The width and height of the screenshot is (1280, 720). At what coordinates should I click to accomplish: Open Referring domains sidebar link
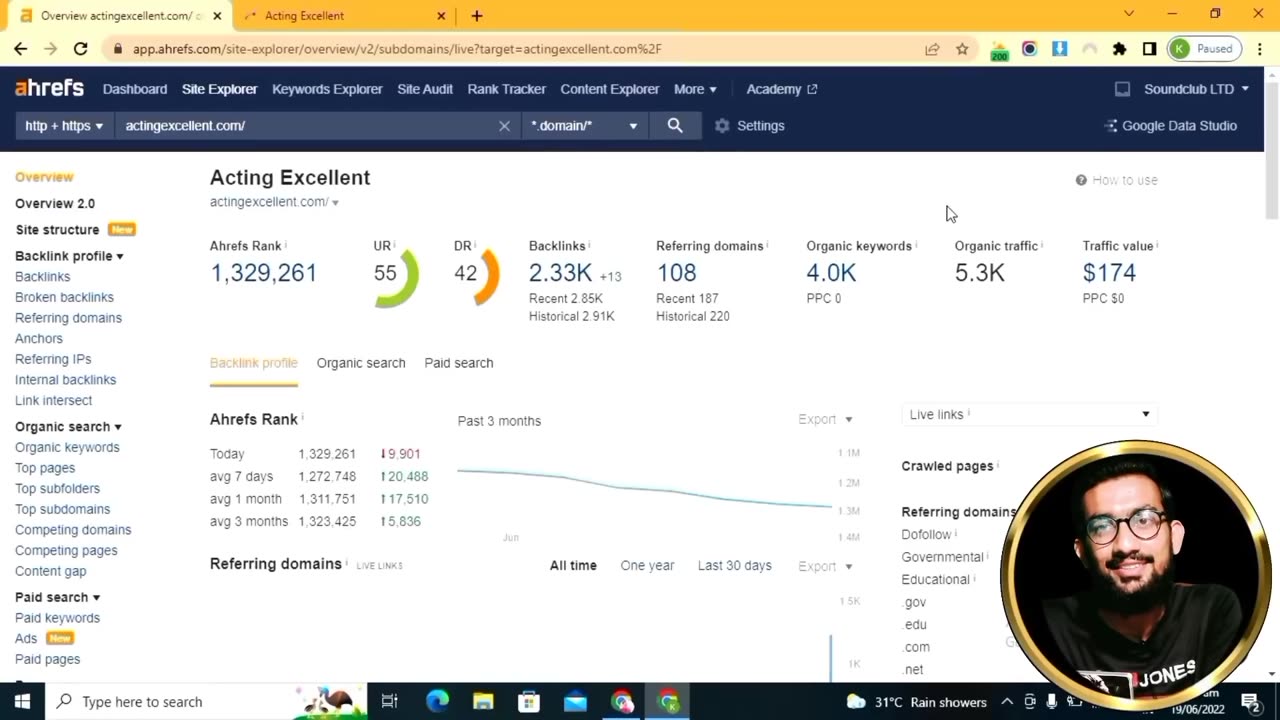[68, 318]
